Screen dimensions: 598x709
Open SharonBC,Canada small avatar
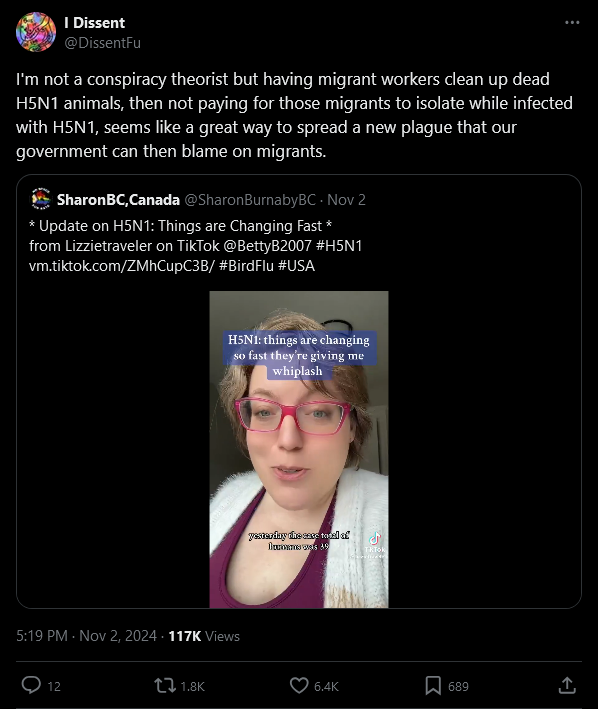pyautogui.click(x=41, y=199)
